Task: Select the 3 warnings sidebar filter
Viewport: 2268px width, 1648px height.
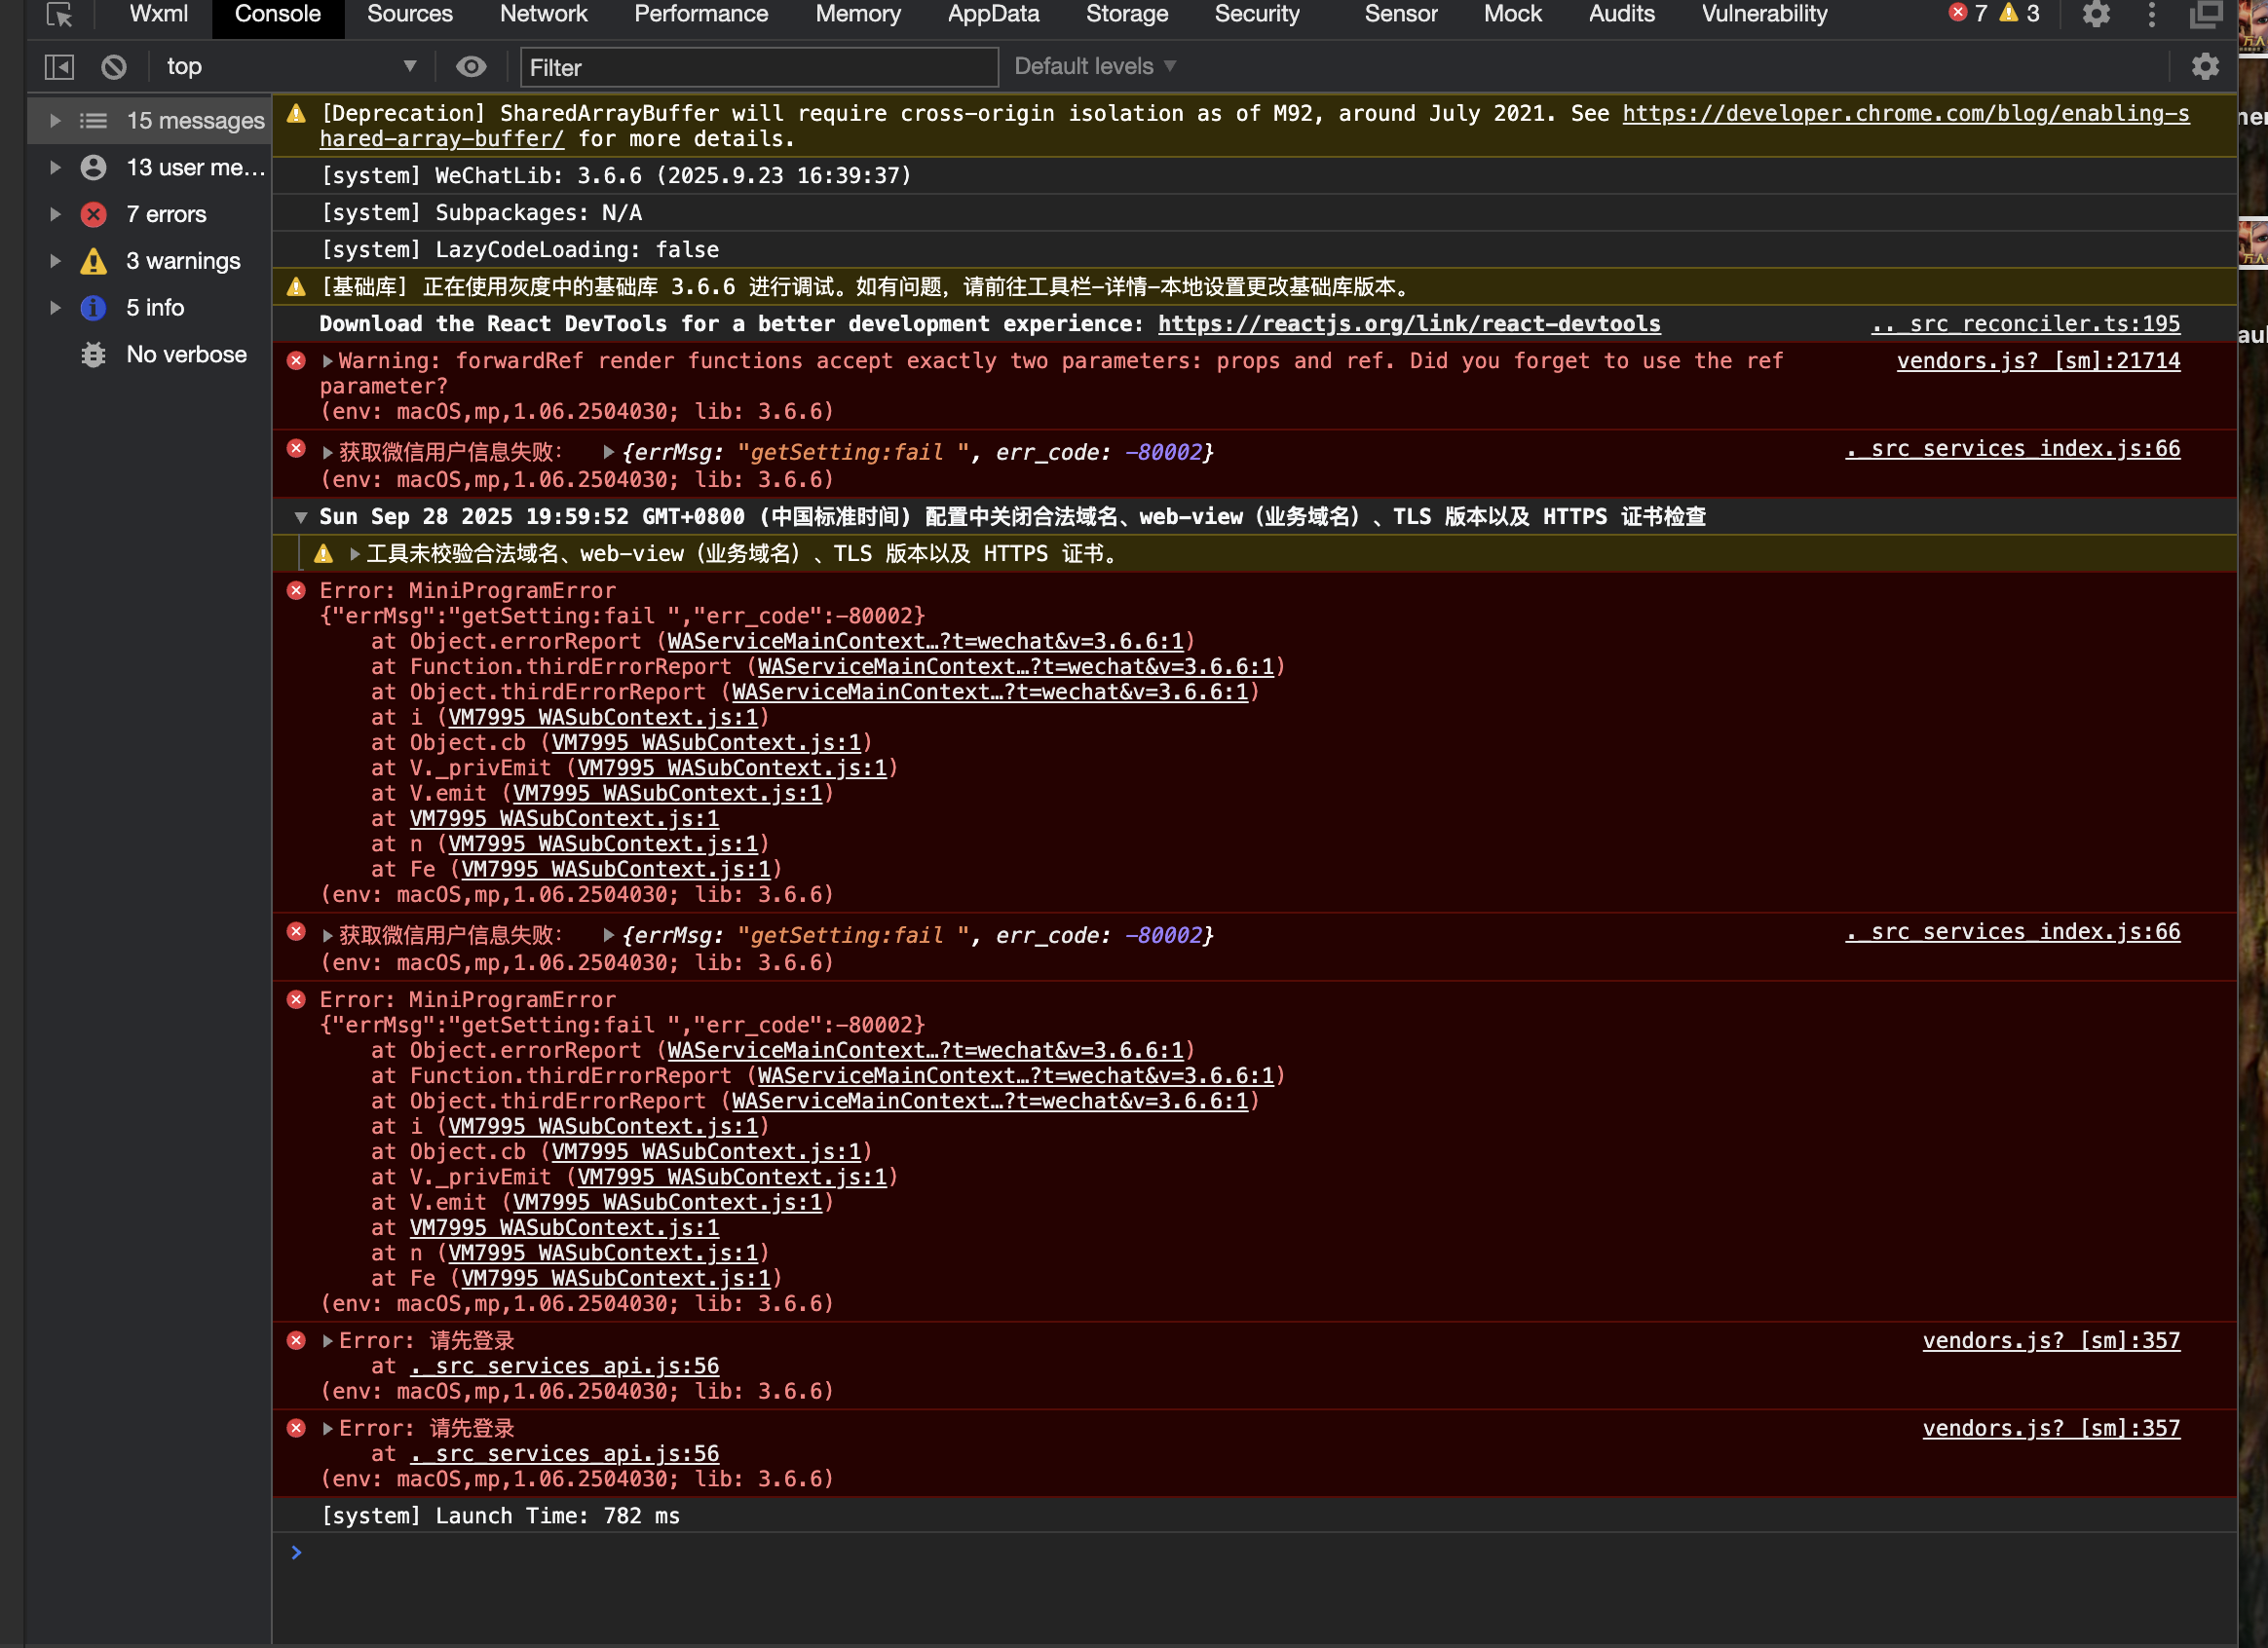Action: [183, 261]
